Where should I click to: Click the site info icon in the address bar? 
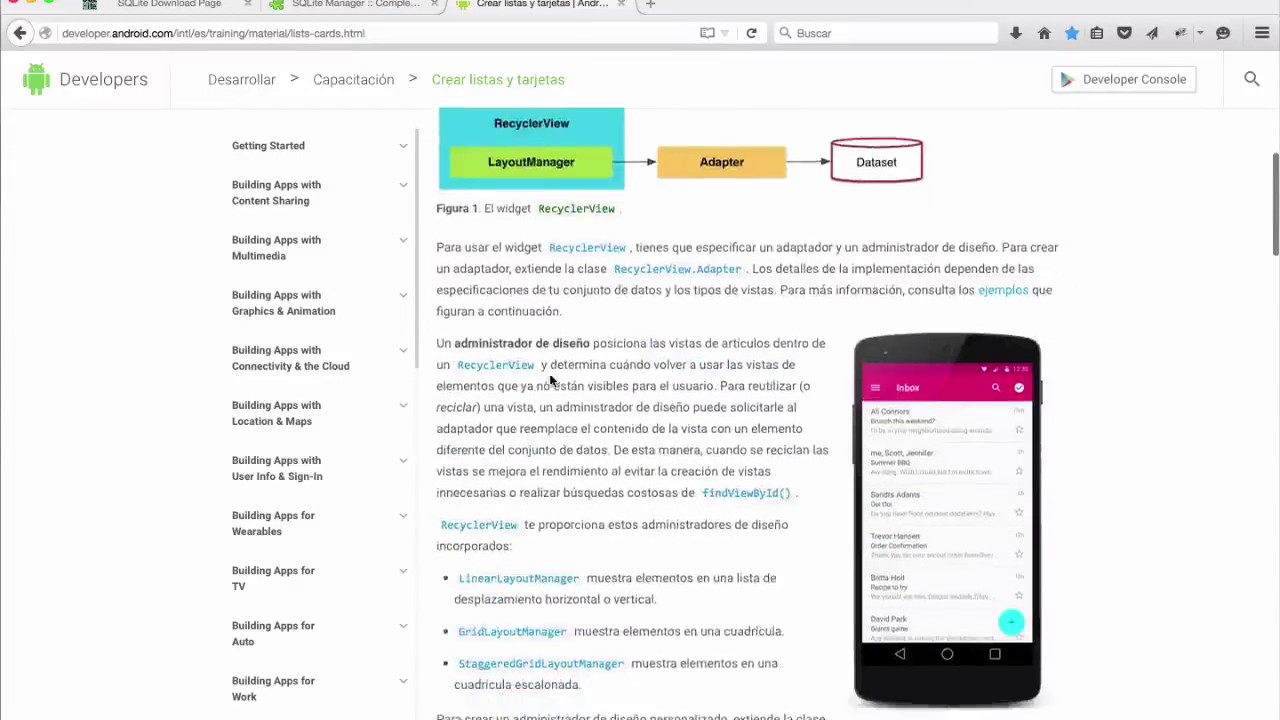(x=45, y=33)
